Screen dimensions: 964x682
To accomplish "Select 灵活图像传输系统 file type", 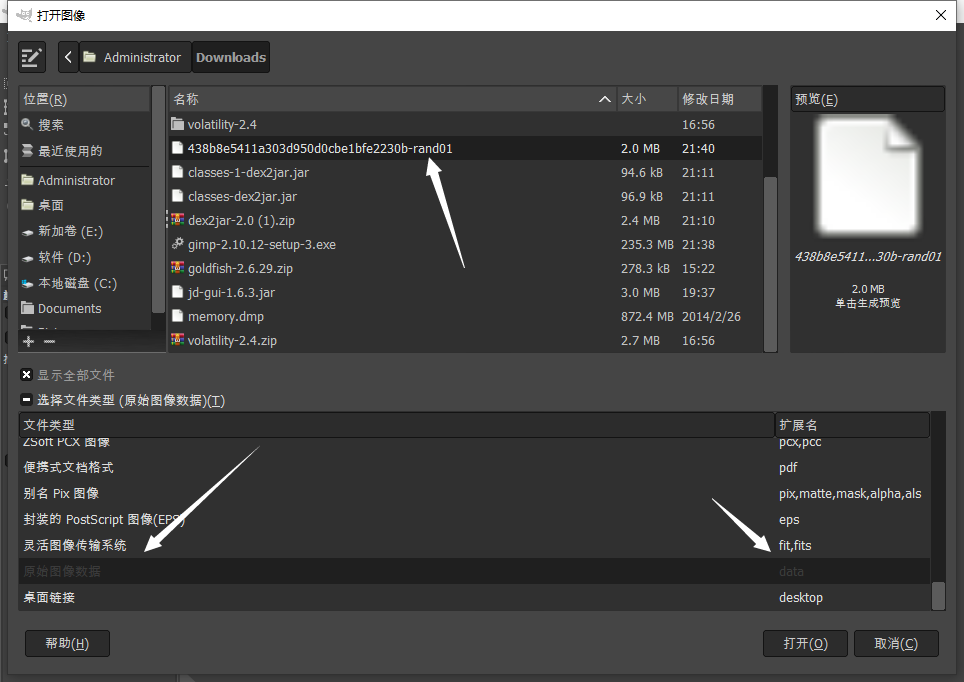I will 474,545.
